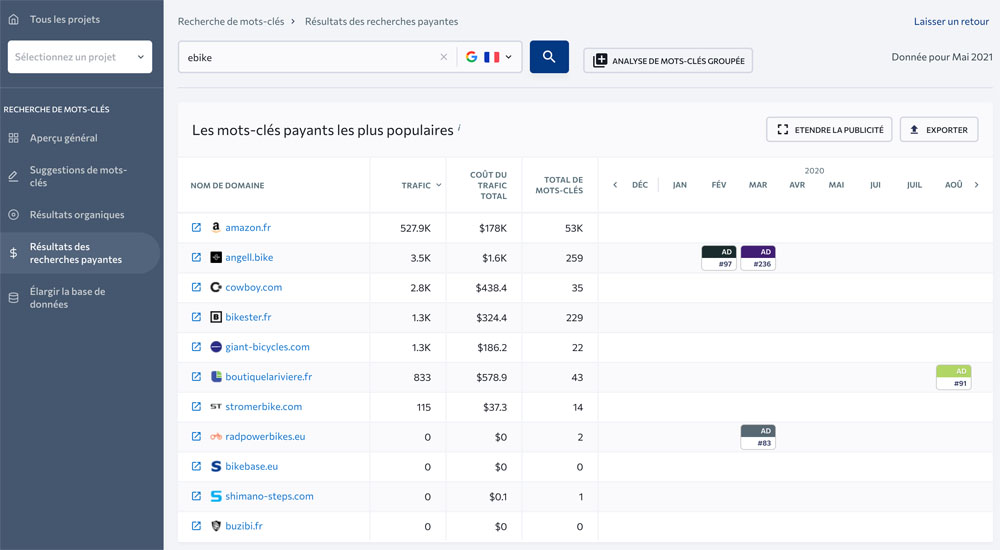The height and width of the screenshot is (550, 1000).
Task: Click the bikester.fr domain link
Action: pyautogui.click(x=248, y=317)
